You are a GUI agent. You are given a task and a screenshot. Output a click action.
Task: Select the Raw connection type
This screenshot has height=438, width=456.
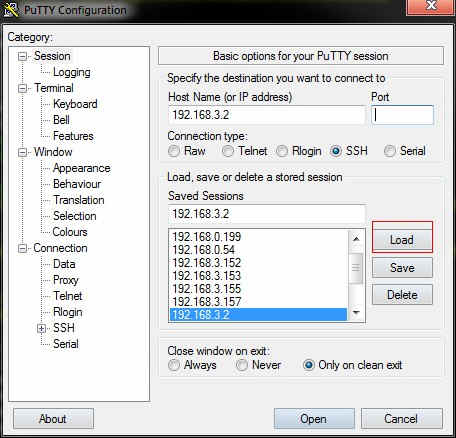[174, 151]
